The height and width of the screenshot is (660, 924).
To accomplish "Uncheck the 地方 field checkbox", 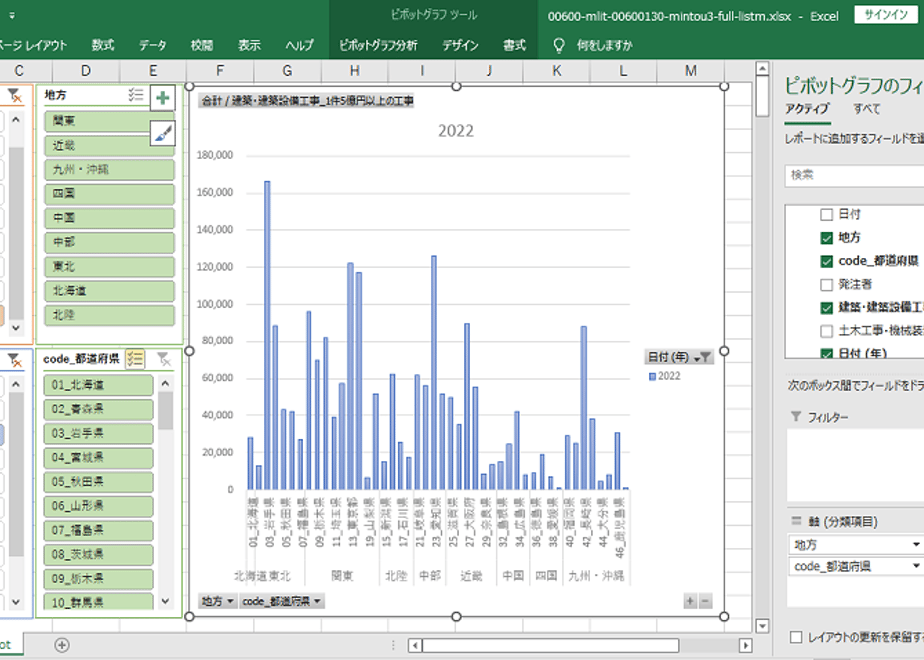I will pyautogui.click(x=826, y=238).
